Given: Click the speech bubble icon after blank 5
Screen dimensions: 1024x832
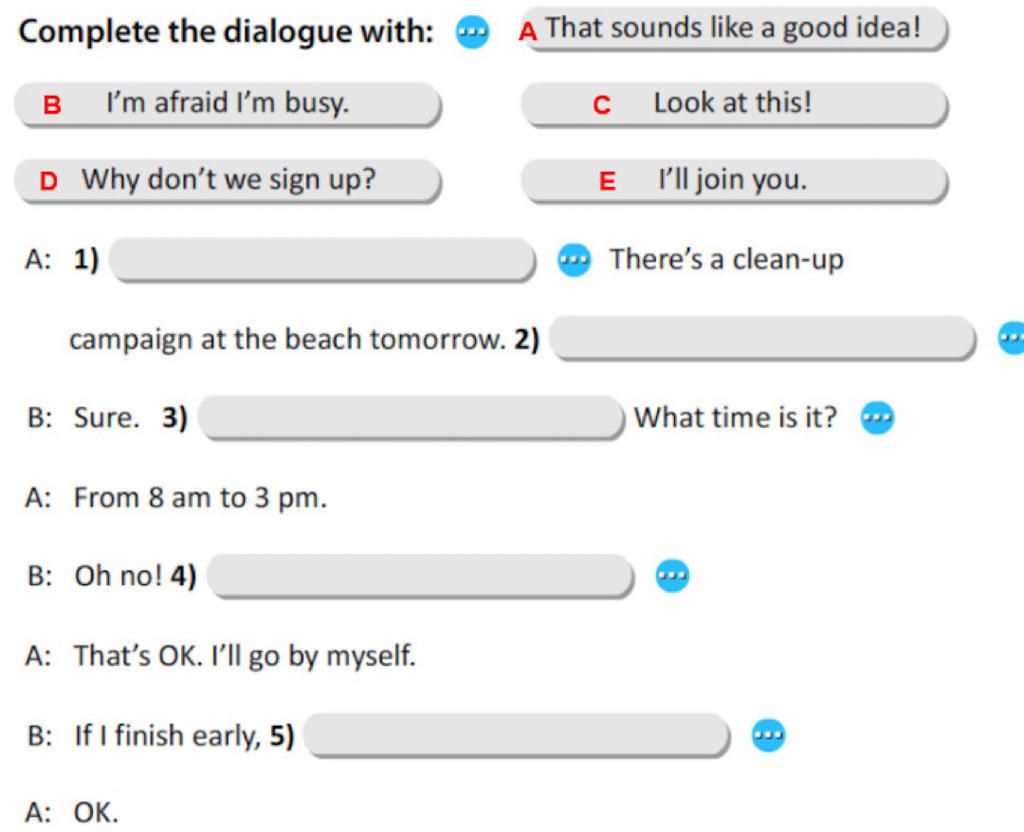Looking at the screenshot, I should tap(769, 735).
